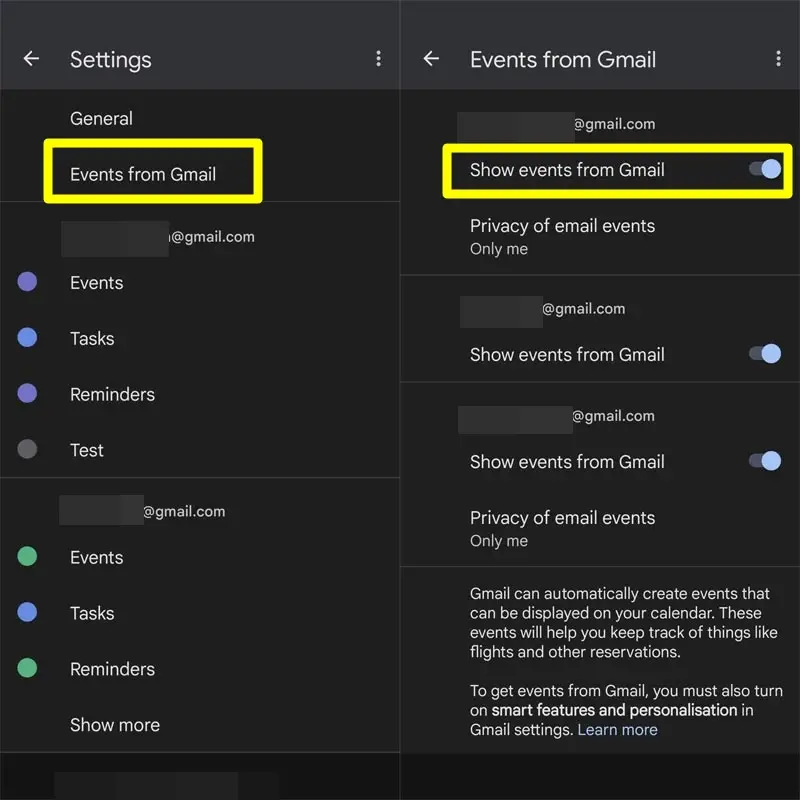The image size is (800, 800).
Task: Click green color dot next to second account Events
Action: (27, 556)
